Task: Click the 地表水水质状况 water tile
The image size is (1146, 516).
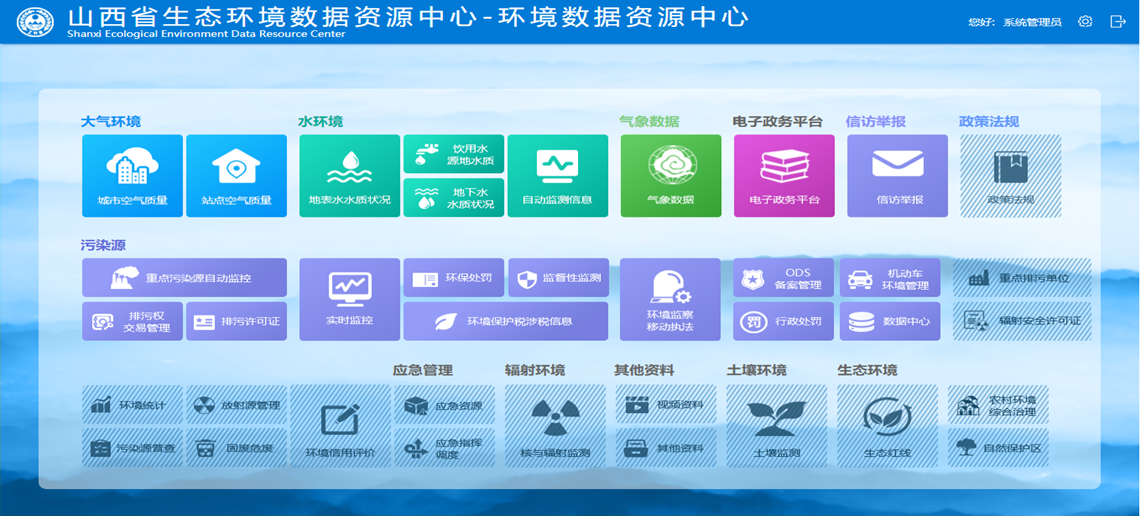Action: click(349, 176)
